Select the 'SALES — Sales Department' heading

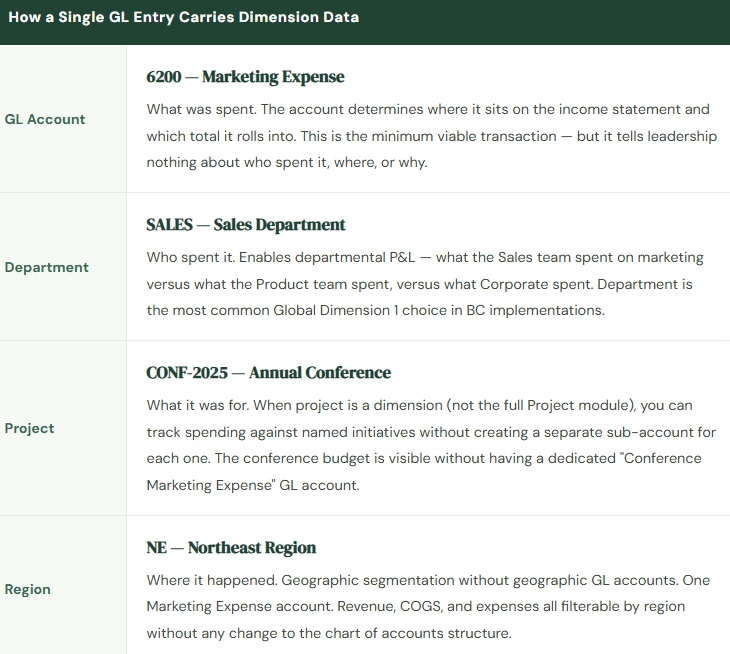pos(246,225)
